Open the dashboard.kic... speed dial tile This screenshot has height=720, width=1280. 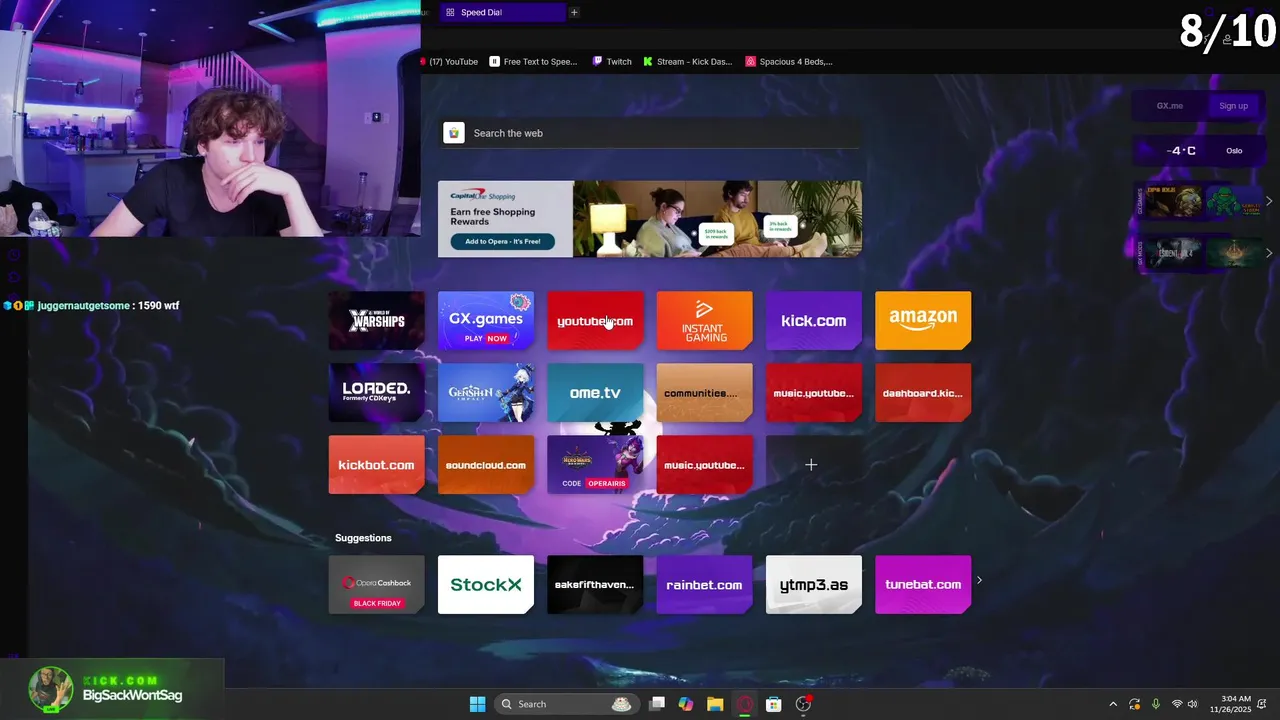point(923,393)
